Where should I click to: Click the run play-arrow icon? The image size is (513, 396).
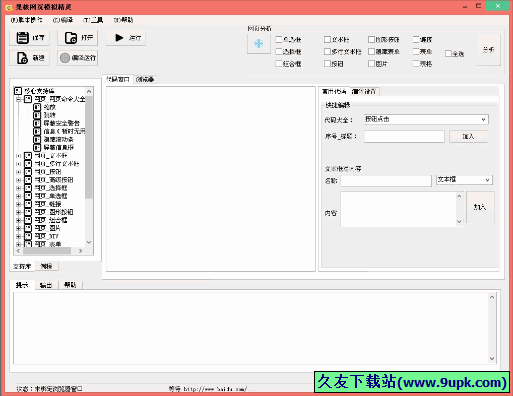coord(119,38)
